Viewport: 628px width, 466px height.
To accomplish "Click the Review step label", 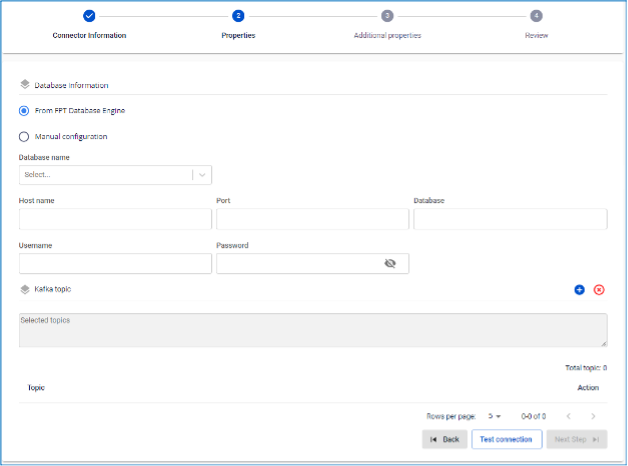I will point(536,35).
